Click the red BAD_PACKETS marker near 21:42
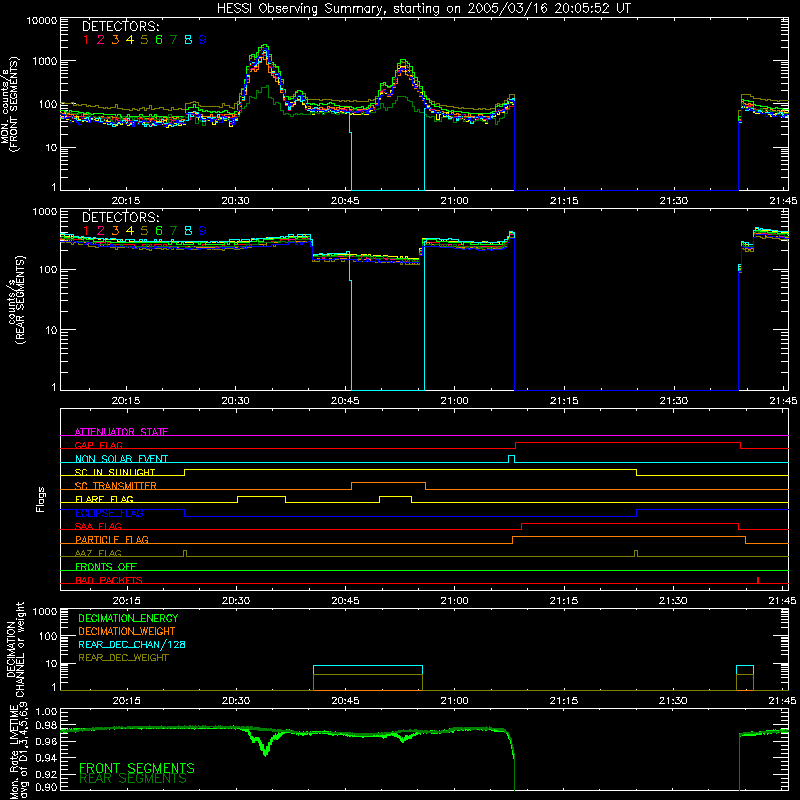The height and width of the screenshot is (800, 800). pyautogui.click(x=758, y=580)
